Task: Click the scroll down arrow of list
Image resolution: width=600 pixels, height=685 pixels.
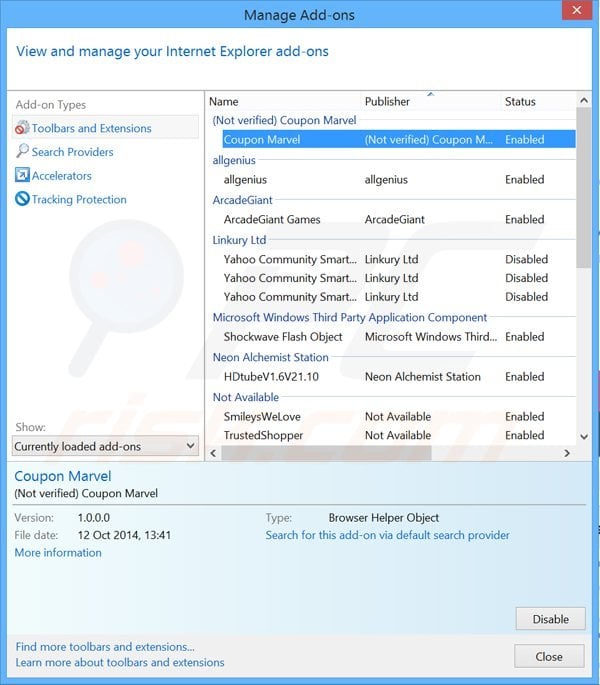Action: click(x=583, y=436)
